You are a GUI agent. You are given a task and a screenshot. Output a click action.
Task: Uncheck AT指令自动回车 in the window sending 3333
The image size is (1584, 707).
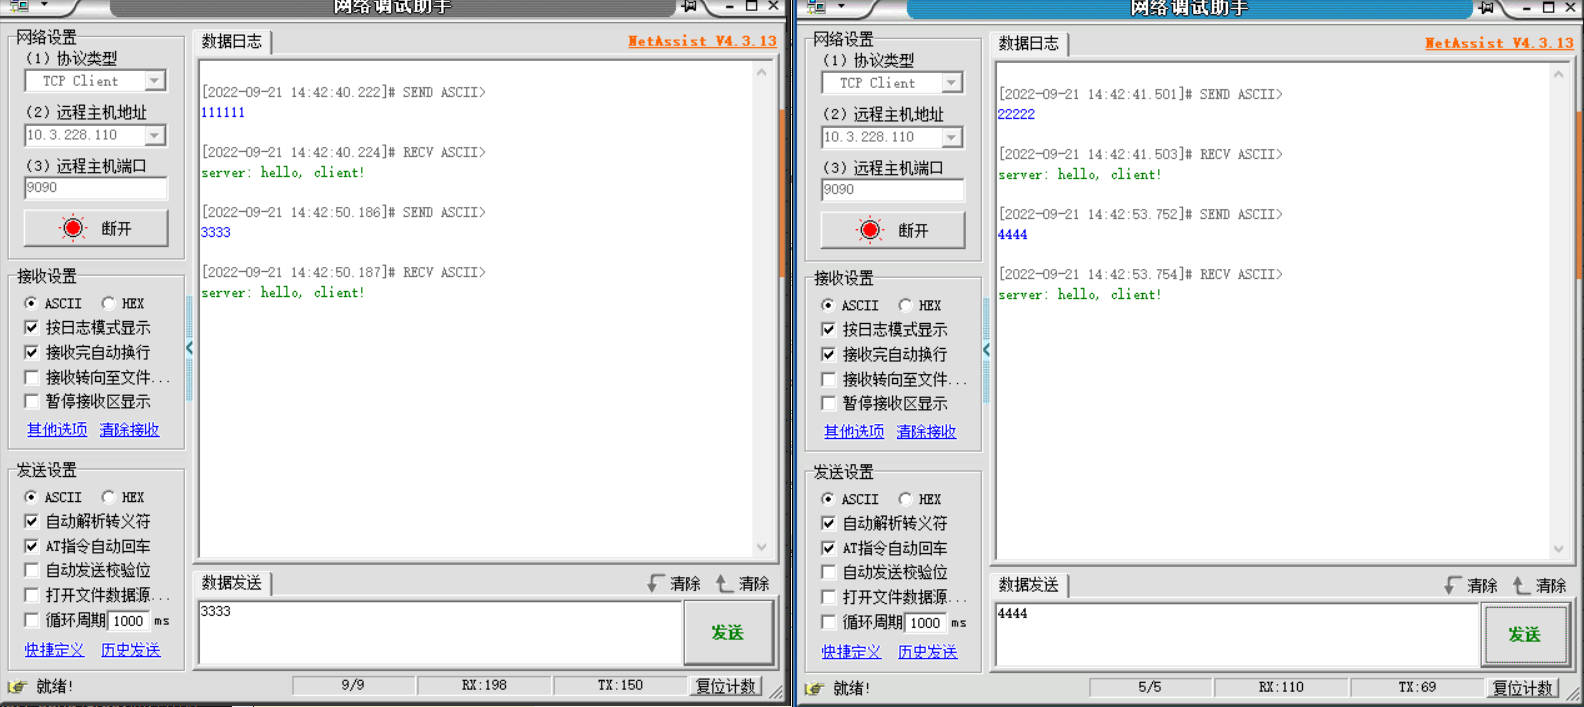32,546
